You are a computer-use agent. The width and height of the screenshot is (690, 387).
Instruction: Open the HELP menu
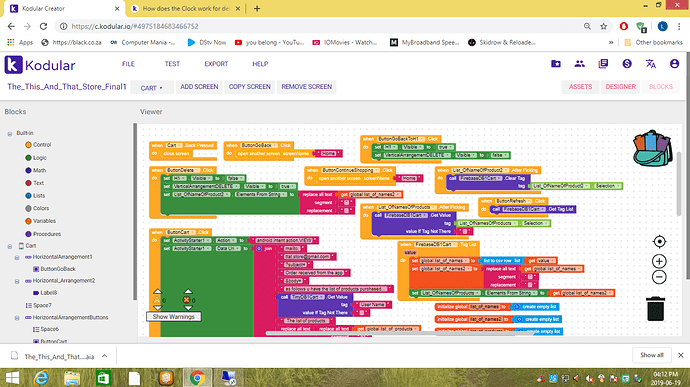tap(260, 64)
